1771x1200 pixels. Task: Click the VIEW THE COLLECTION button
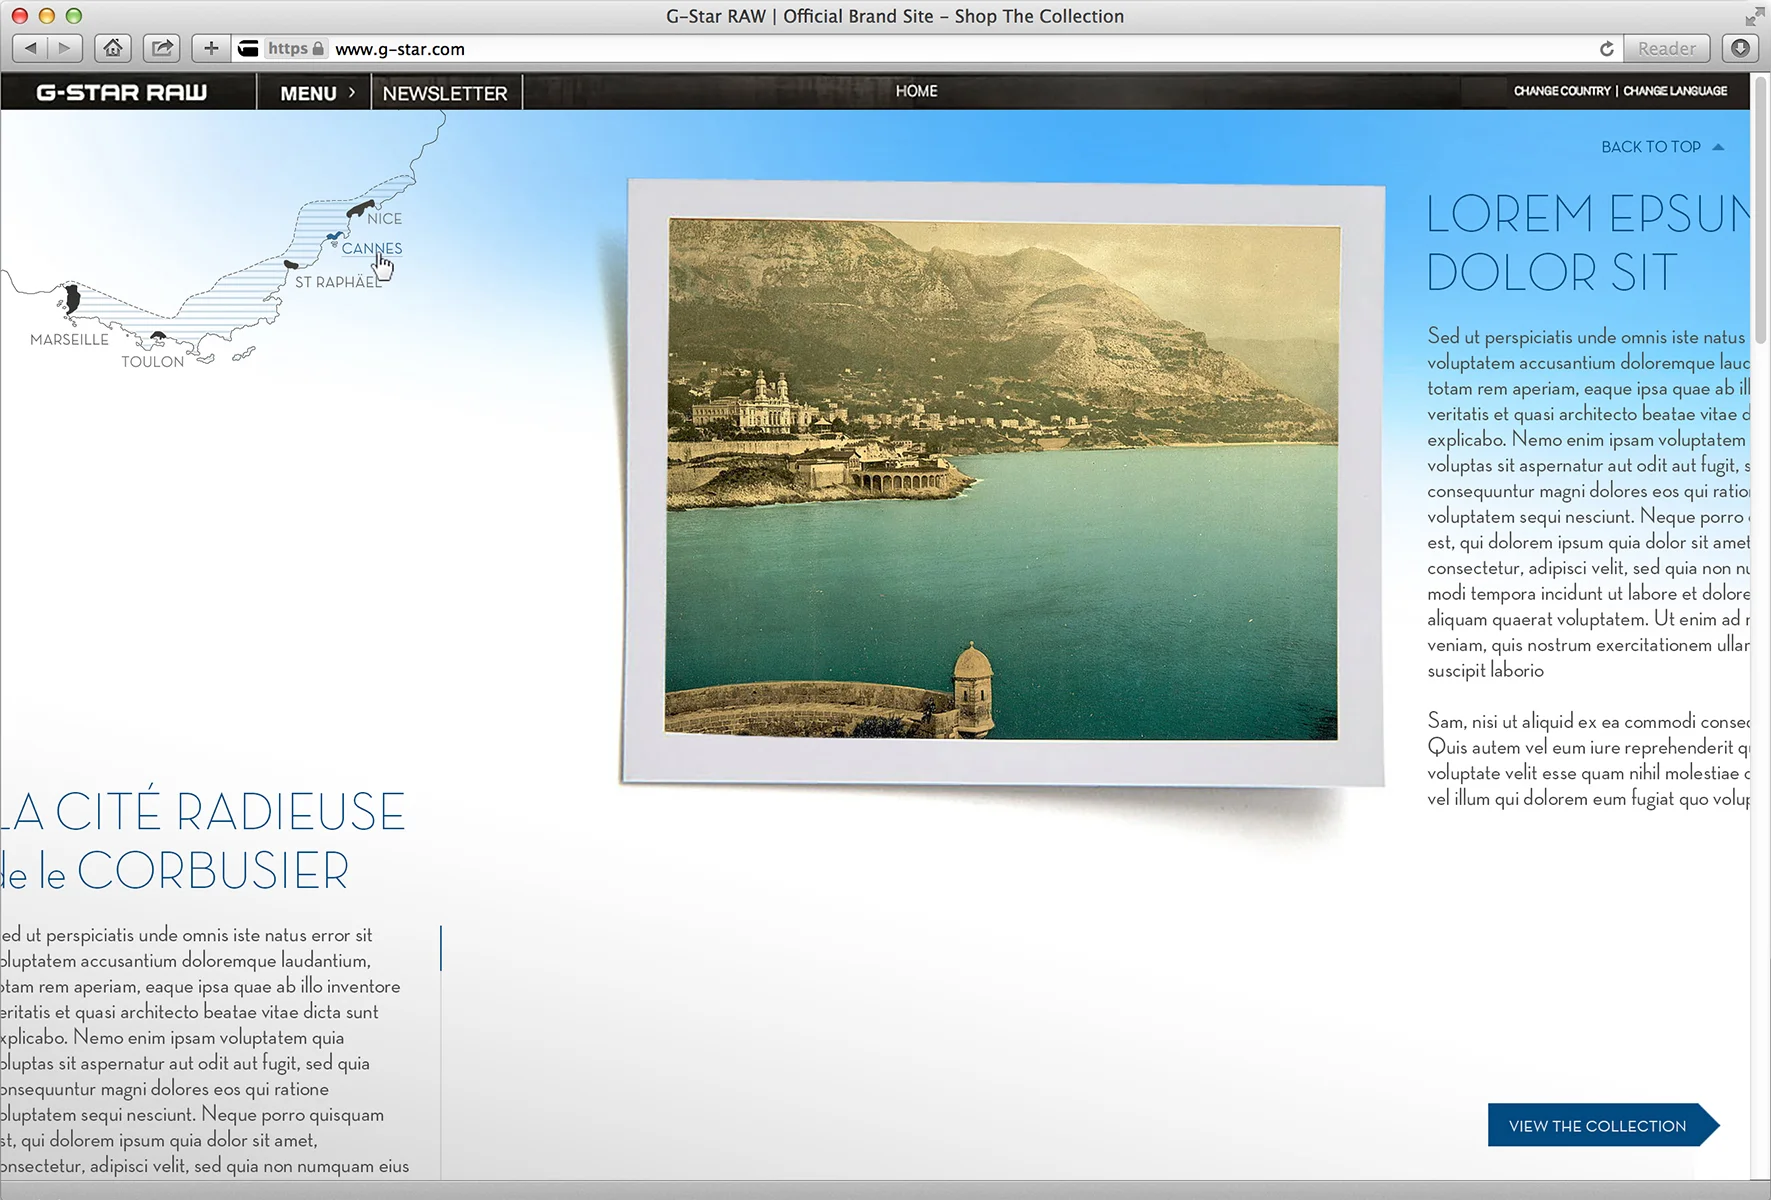pos(1603,1126)
